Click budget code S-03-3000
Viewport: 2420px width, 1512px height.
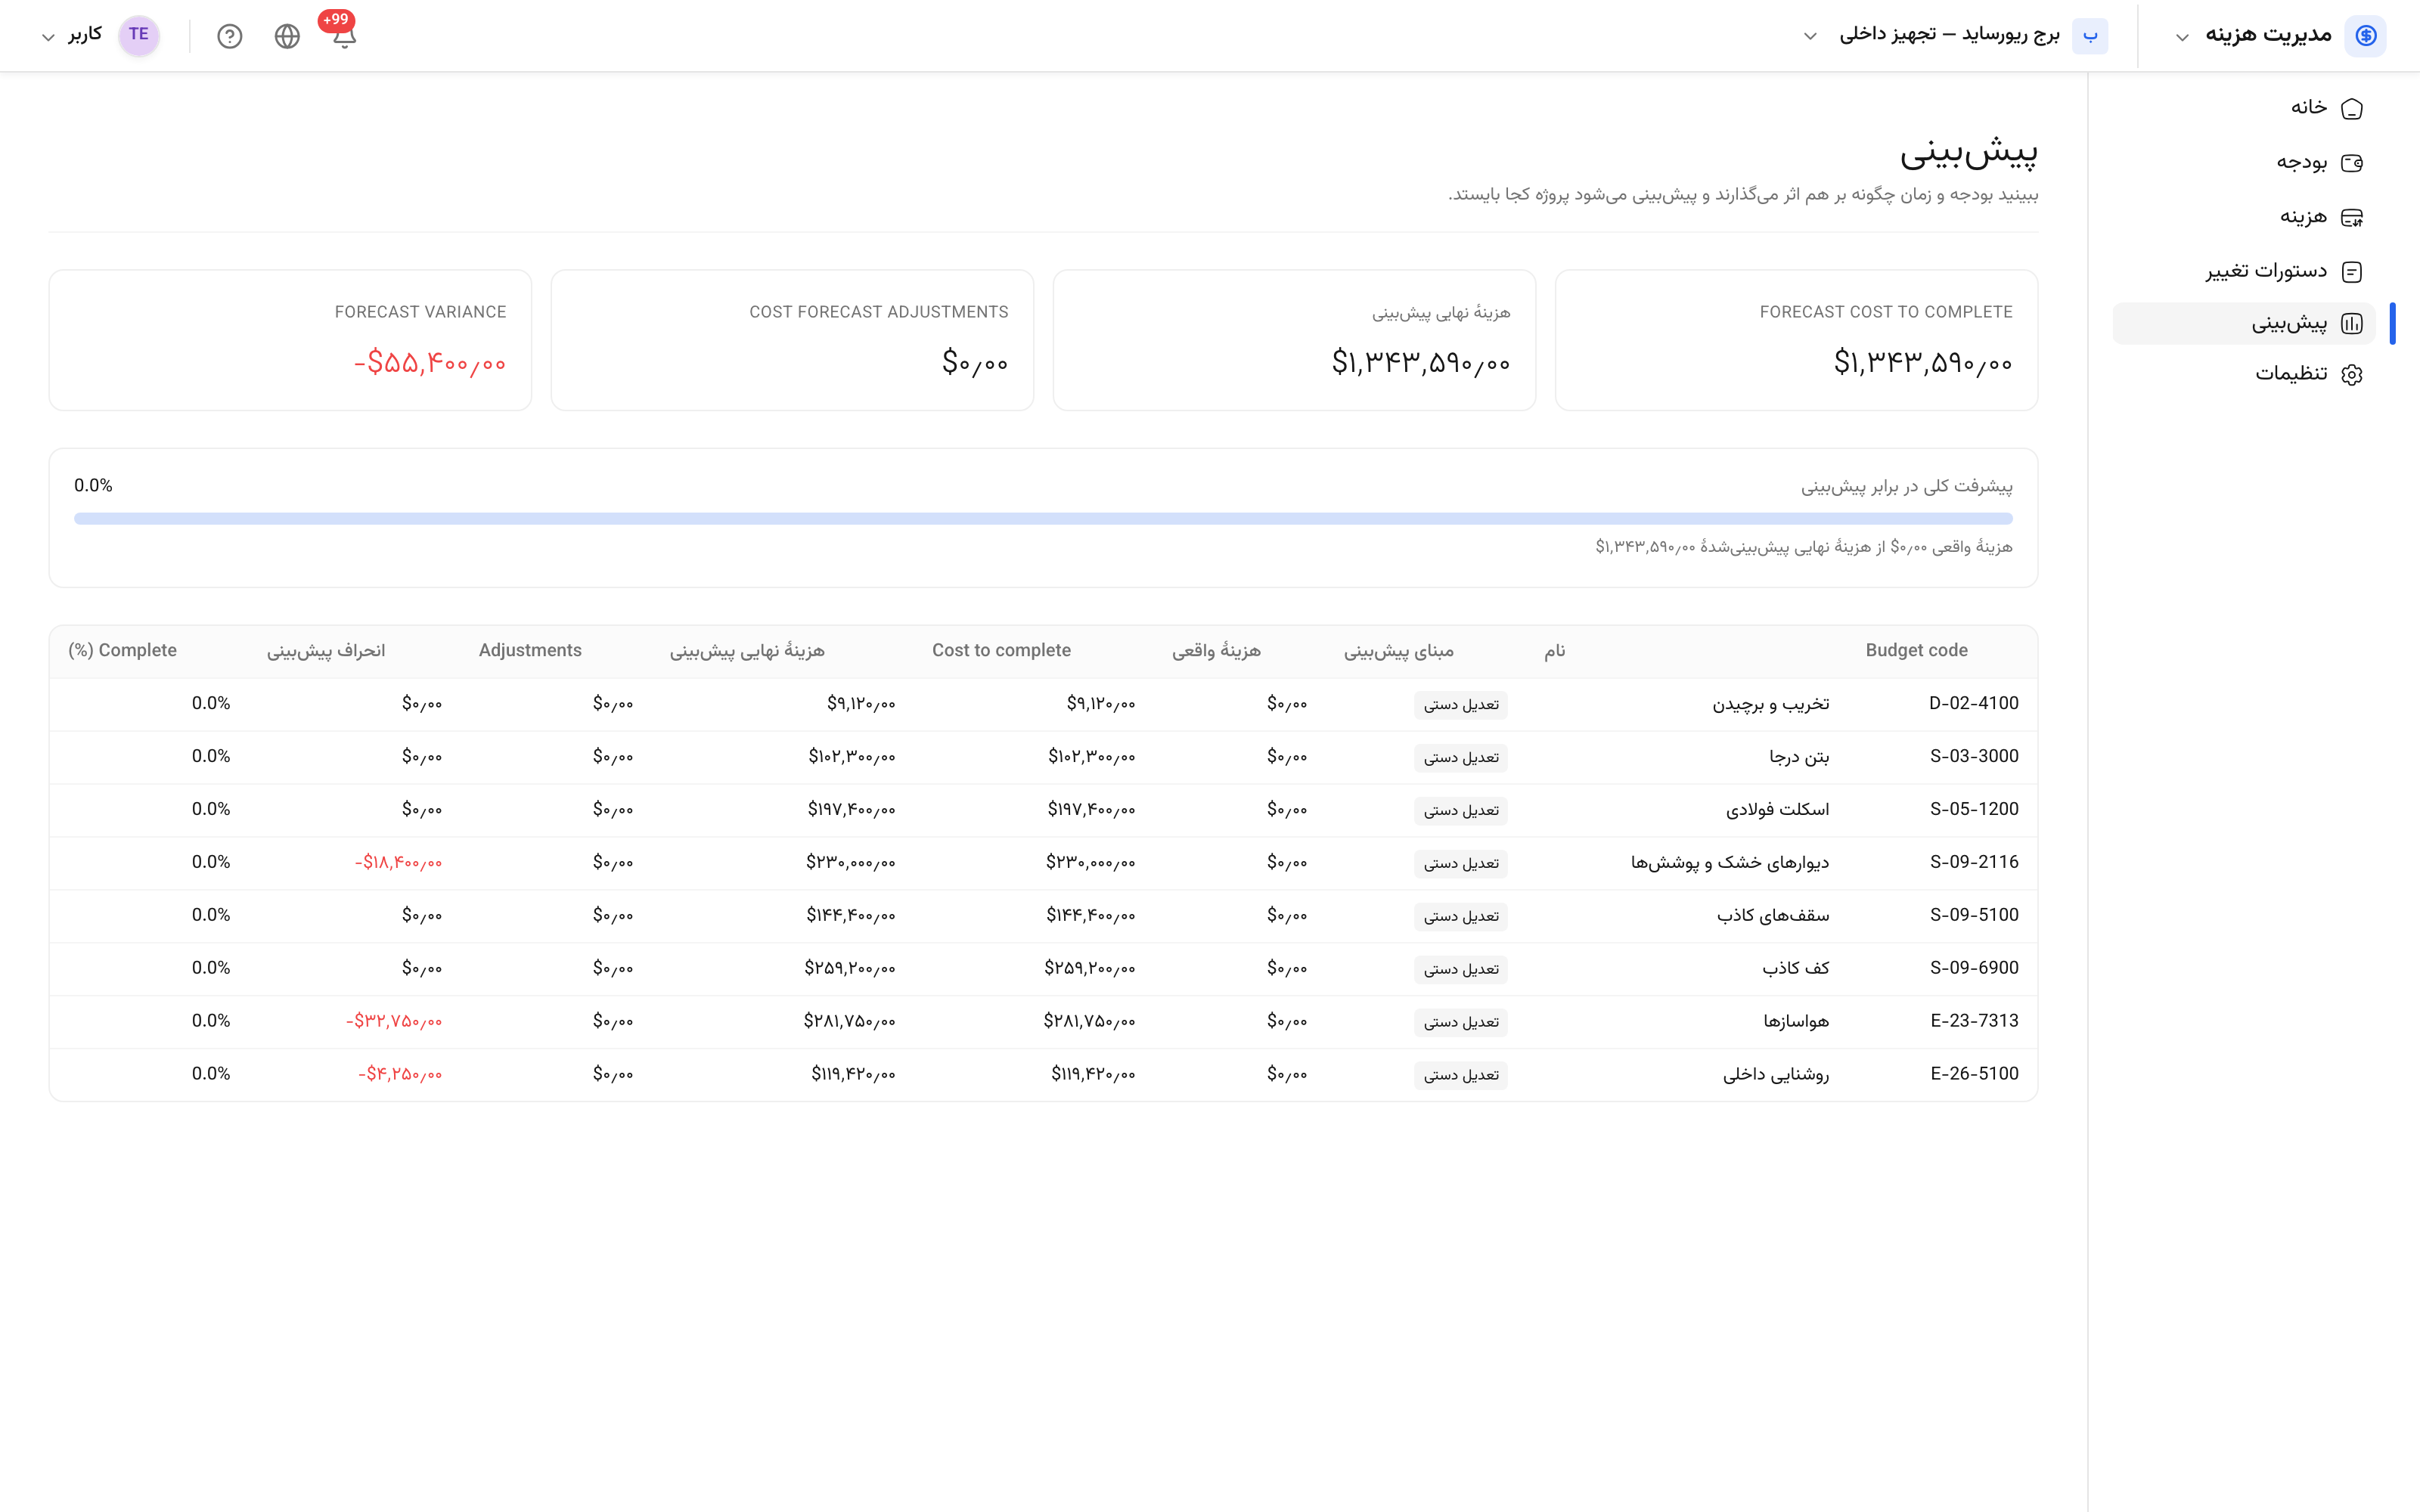point(1974,756)
